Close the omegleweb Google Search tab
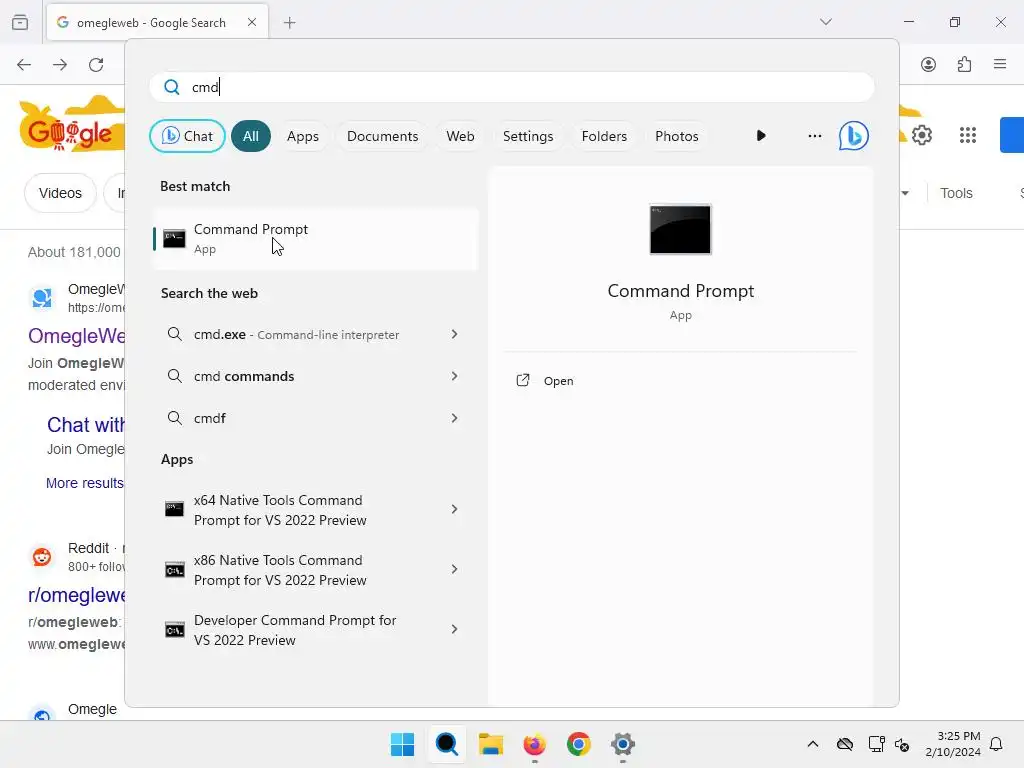This screenshot has width=1024, height=768. click(252, 22)
